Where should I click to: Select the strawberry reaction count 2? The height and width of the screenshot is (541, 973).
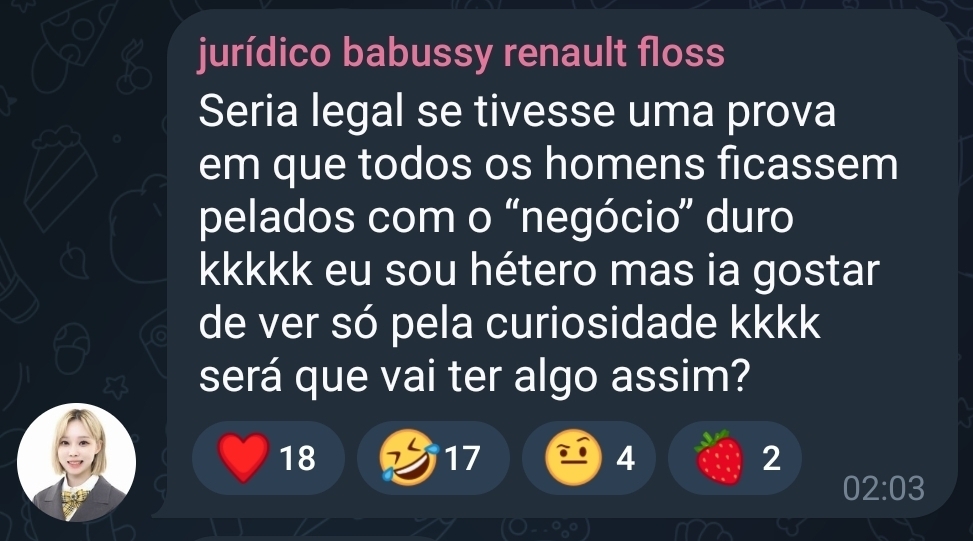735,458
